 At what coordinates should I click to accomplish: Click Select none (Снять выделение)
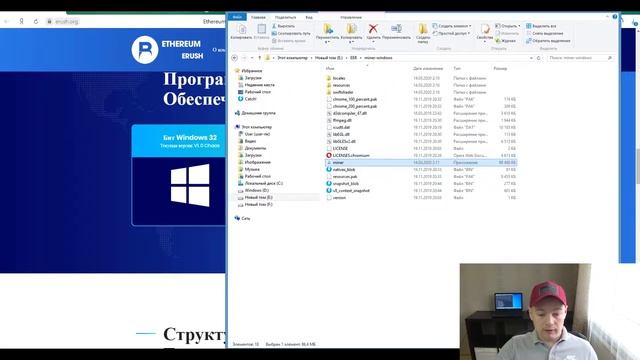point(544,33)
